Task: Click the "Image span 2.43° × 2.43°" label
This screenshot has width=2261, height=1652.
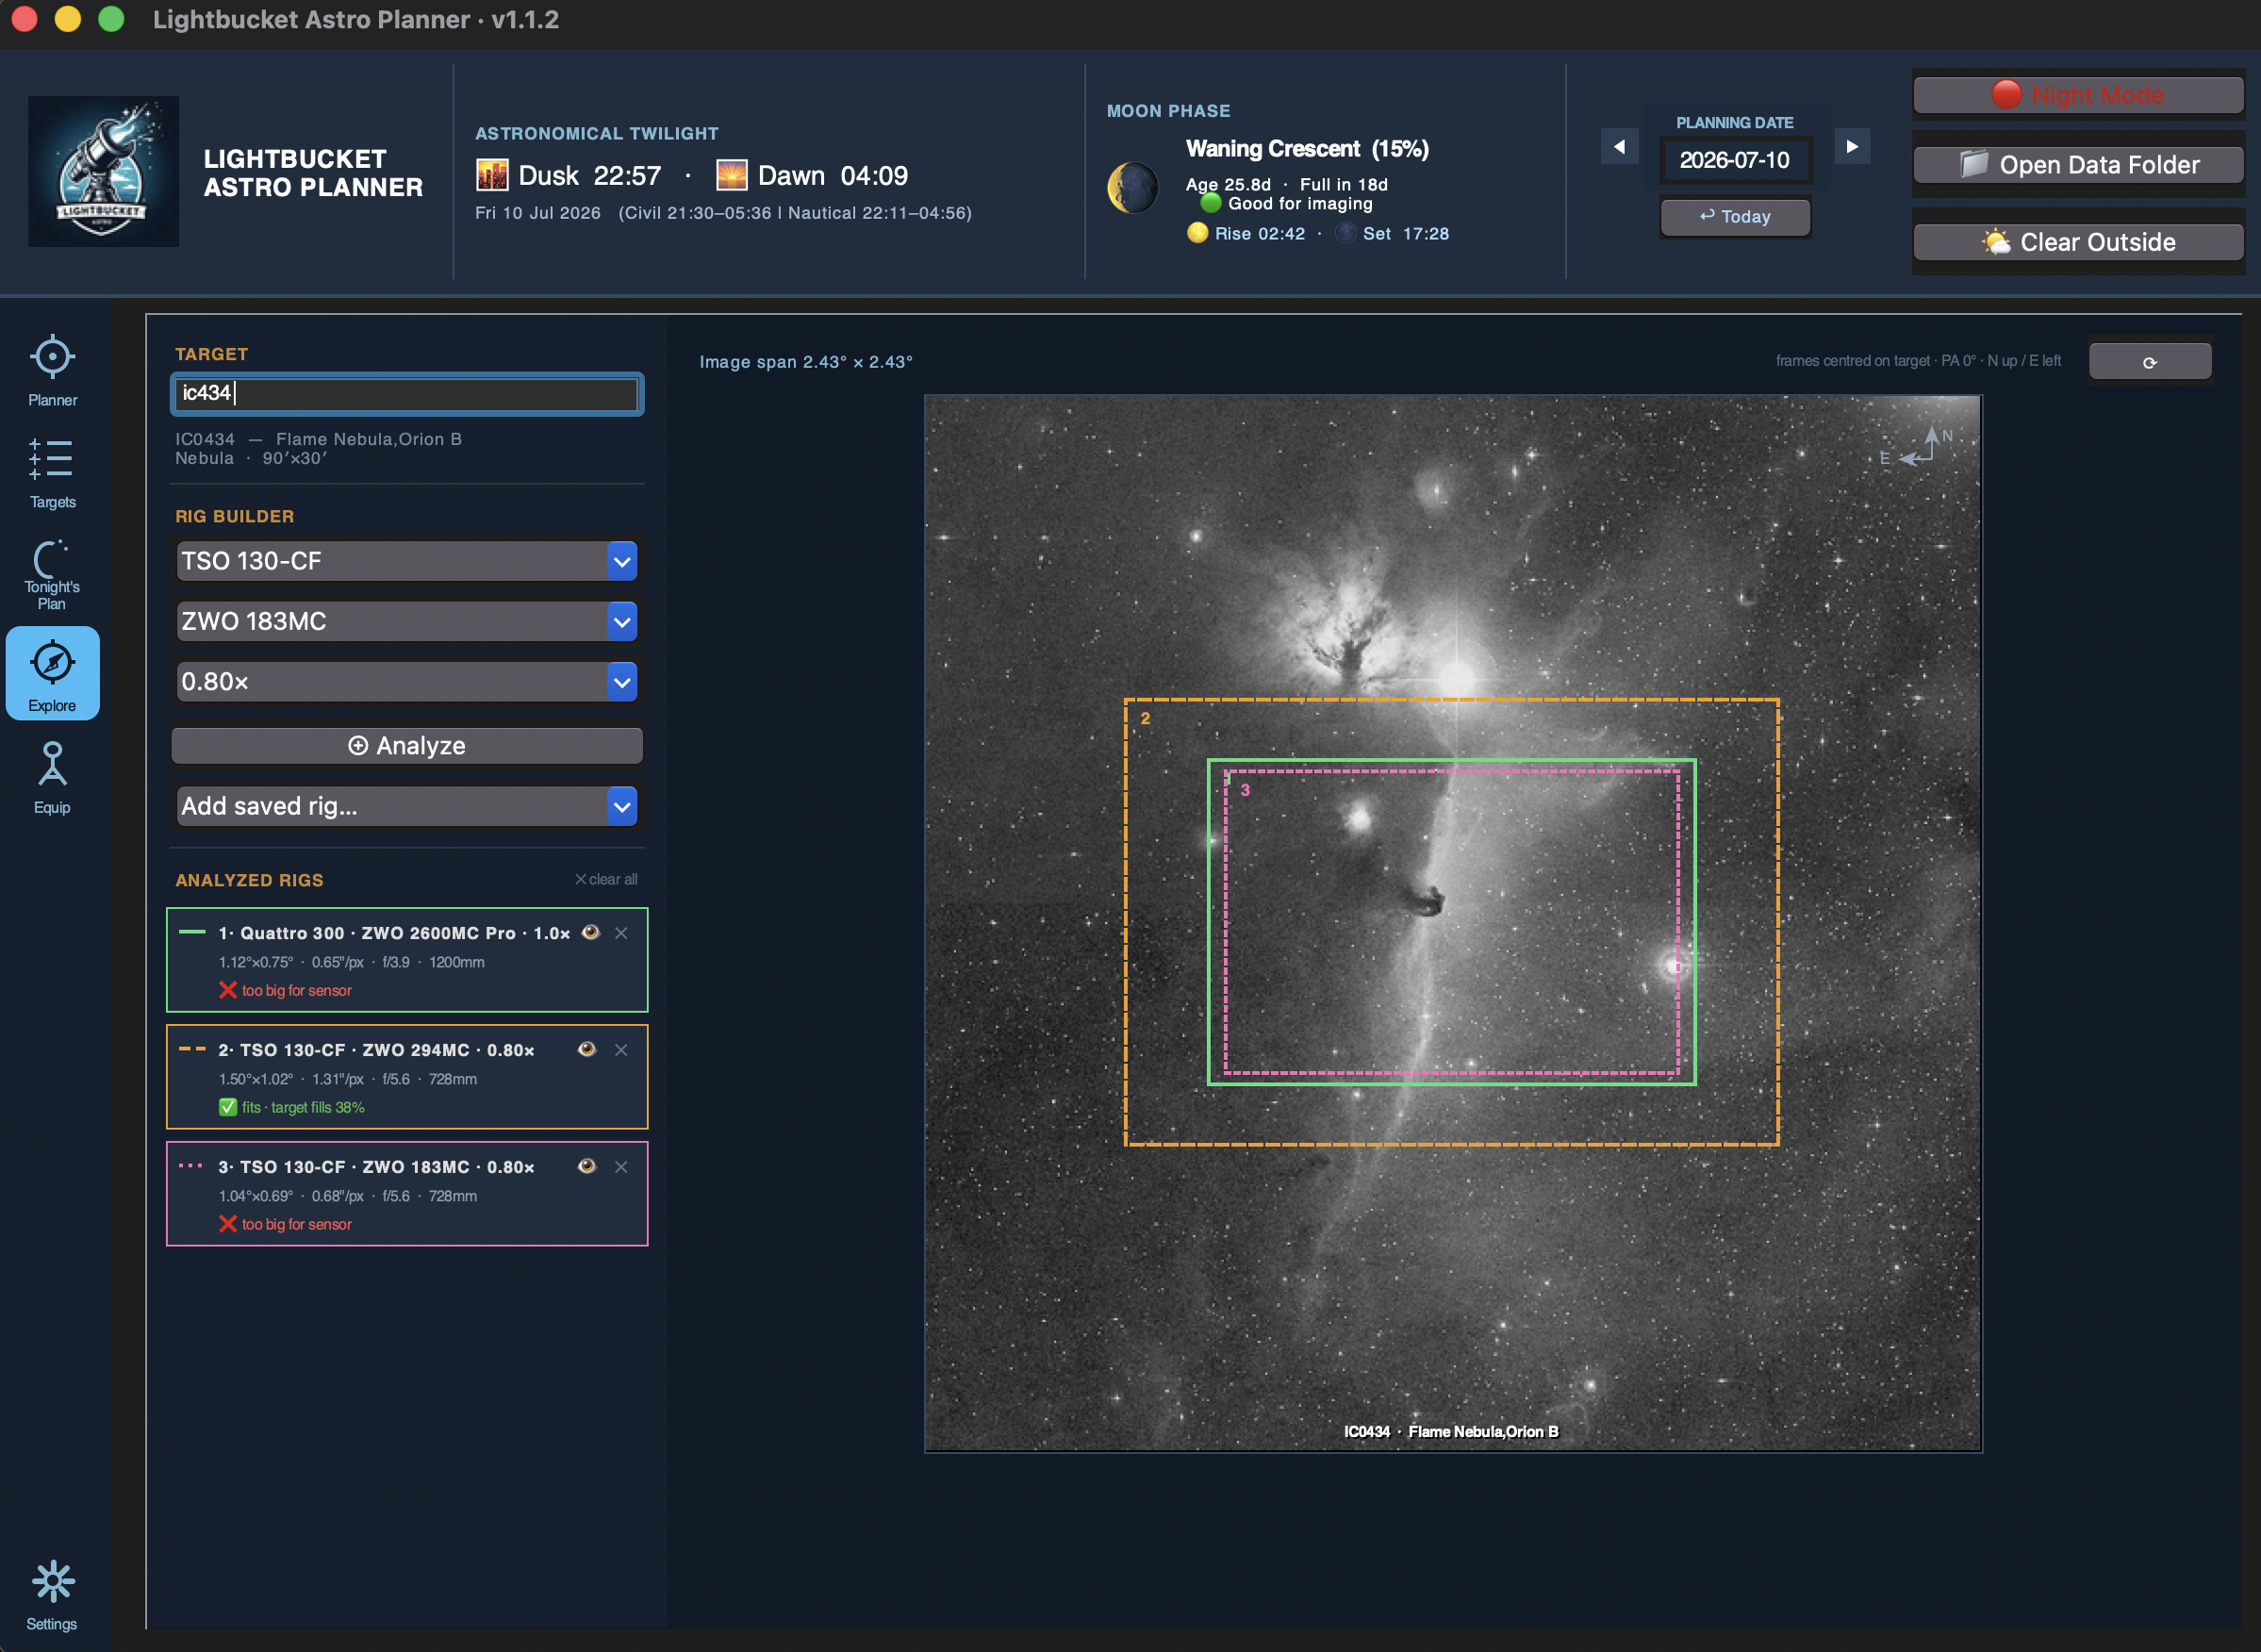Action: (x=806, y=362)
